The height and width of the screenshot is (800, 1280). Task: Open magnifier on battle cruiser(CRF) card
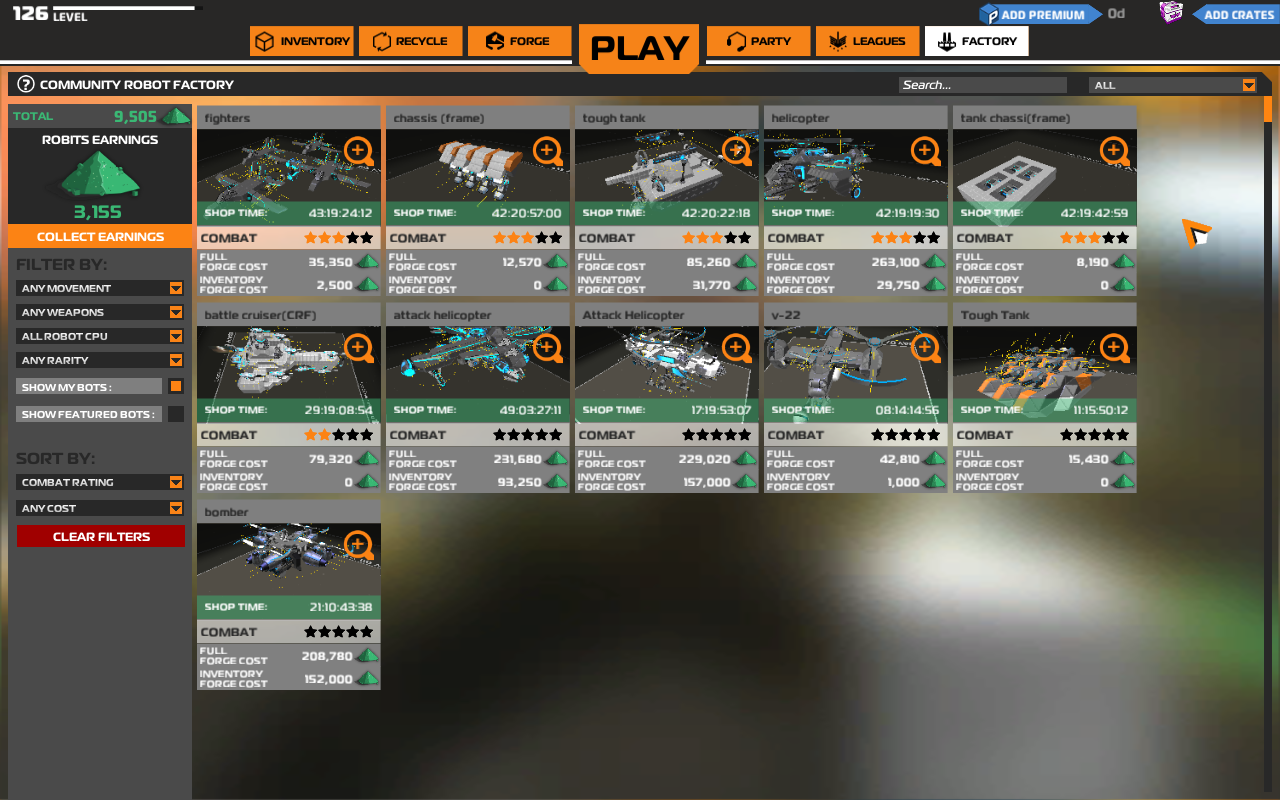[x=358, y=348]
